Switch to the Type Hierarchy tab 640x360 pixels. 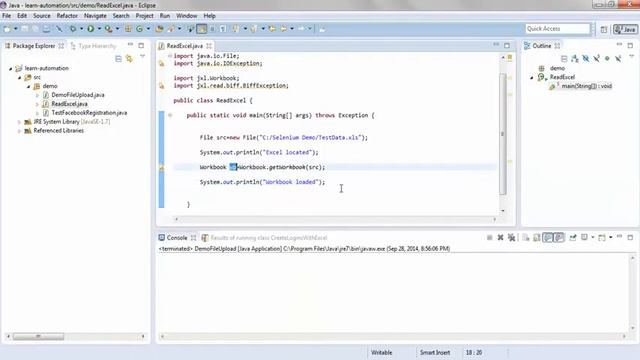(x=94, y=46)
